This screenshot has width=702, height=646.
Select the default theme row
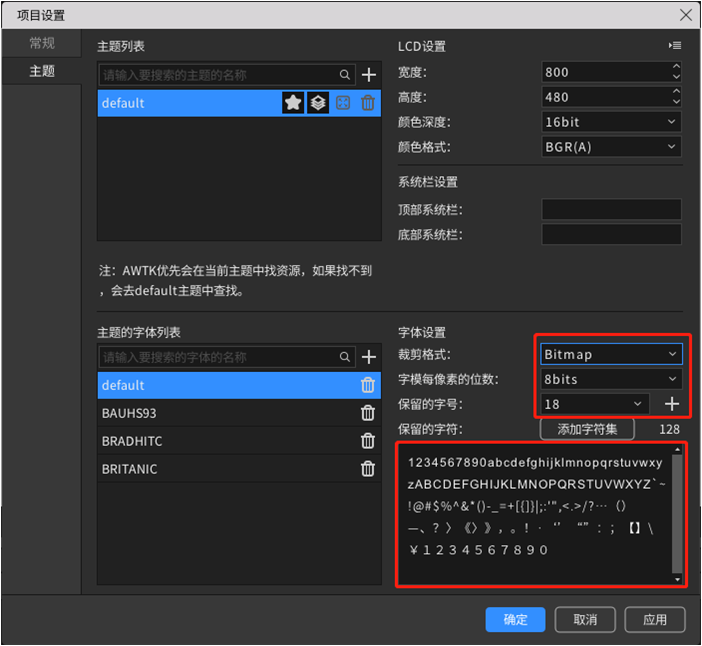pyautogui.click(x=239, y=103)
